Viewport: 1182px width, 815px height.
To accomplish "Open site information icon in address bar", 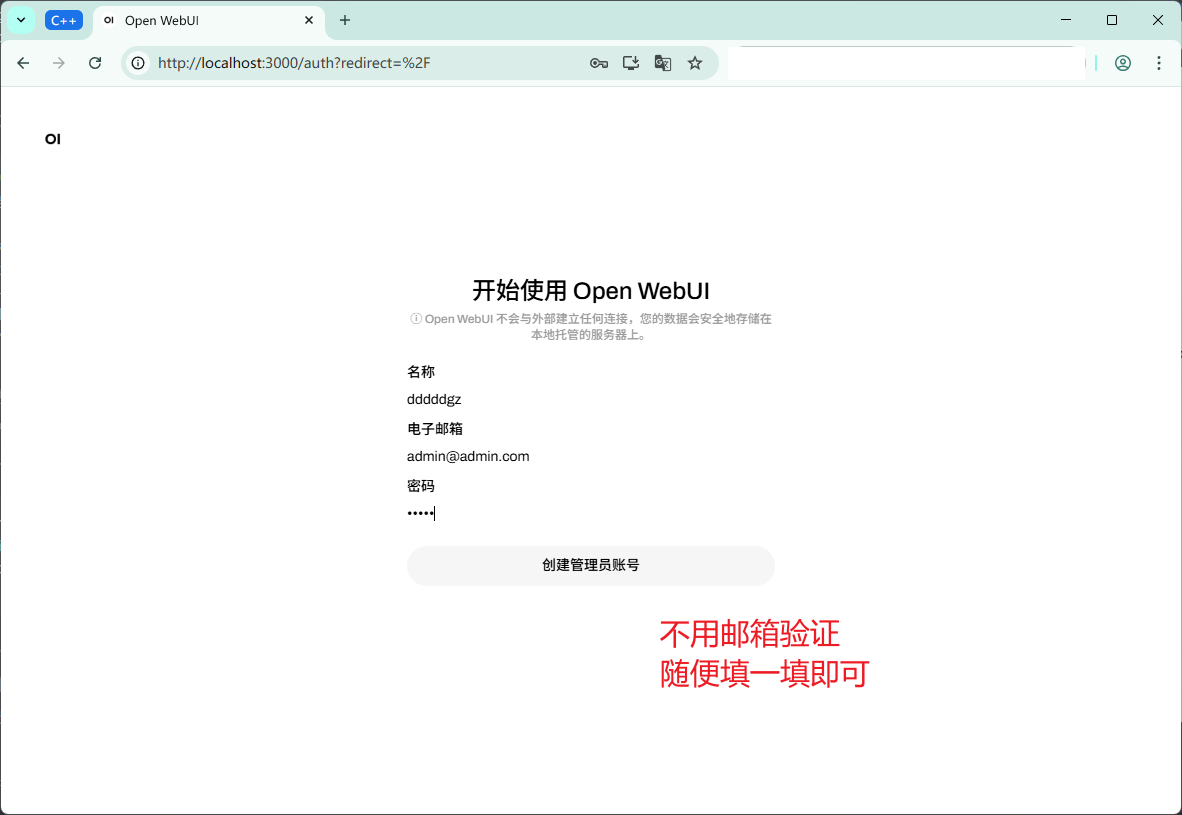I will pyautogui.click(x=138, y=63).
